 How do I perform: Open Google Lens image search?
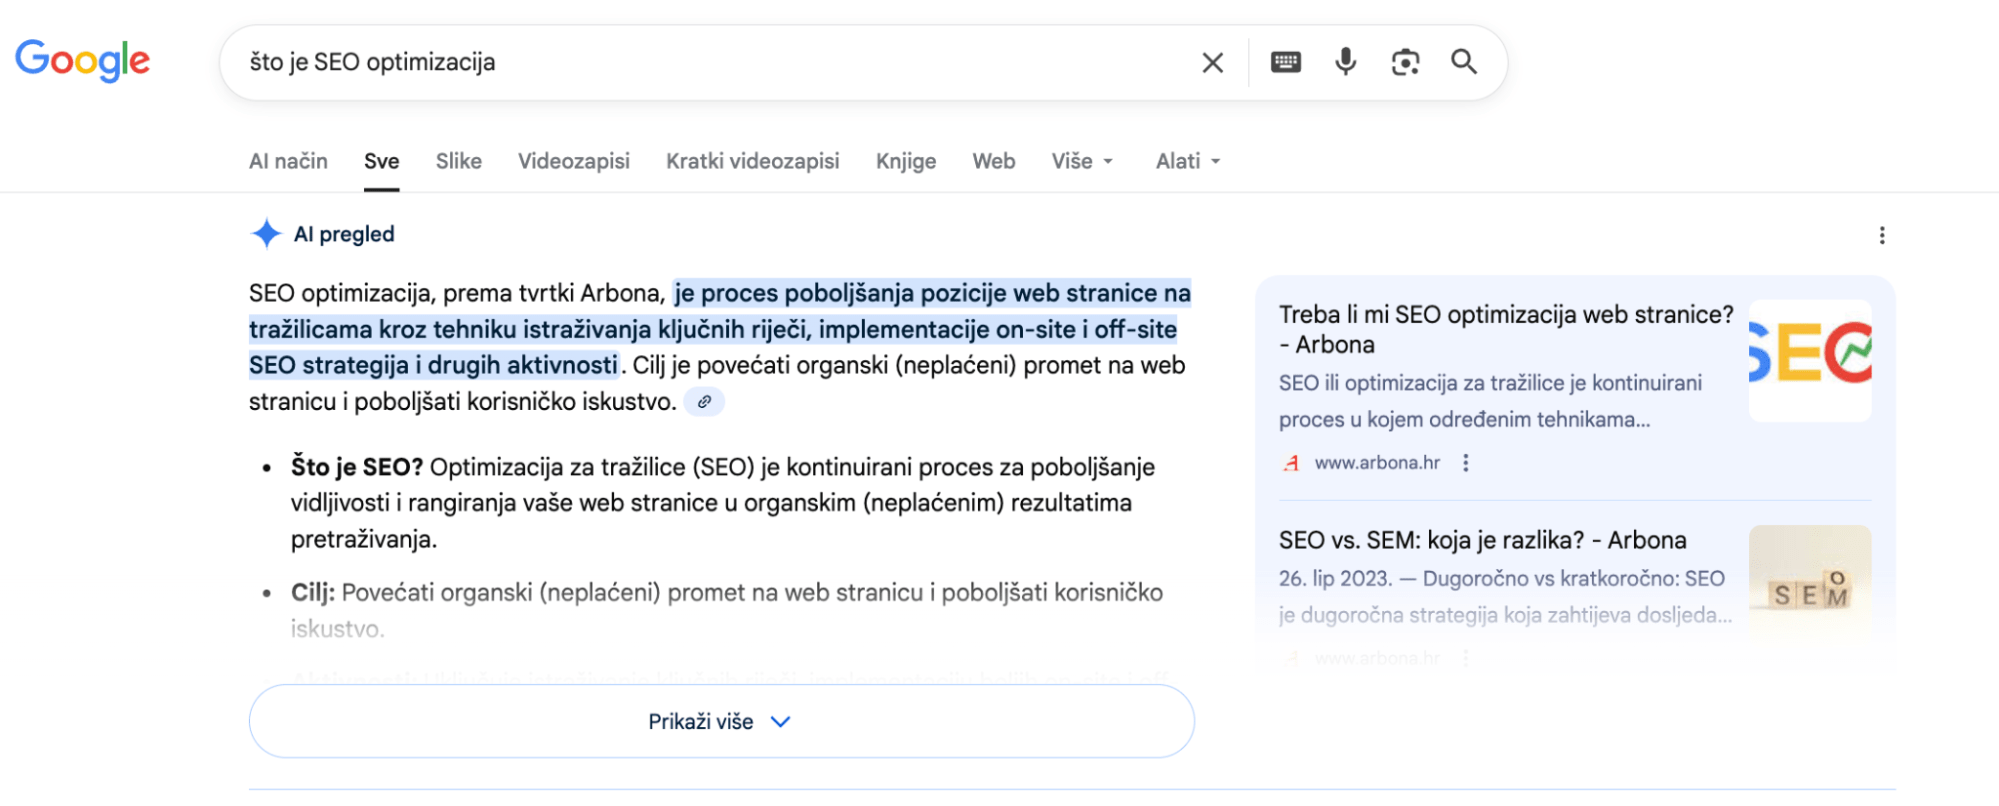click(x=1404, y=61)
